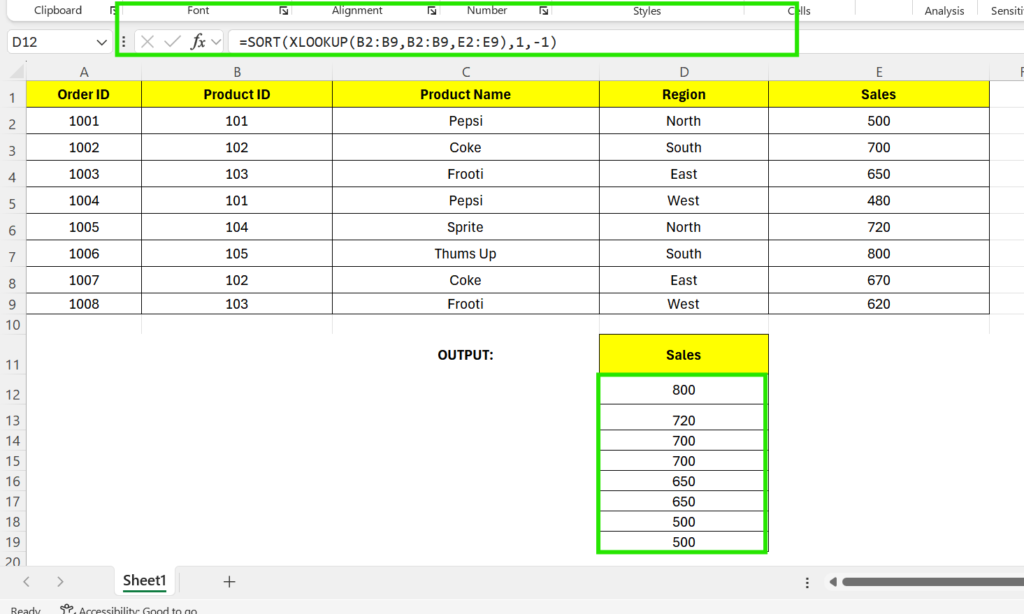
Task: Click the Thums Up product cell
Action: pyautogui.click(x=466, y=253)
